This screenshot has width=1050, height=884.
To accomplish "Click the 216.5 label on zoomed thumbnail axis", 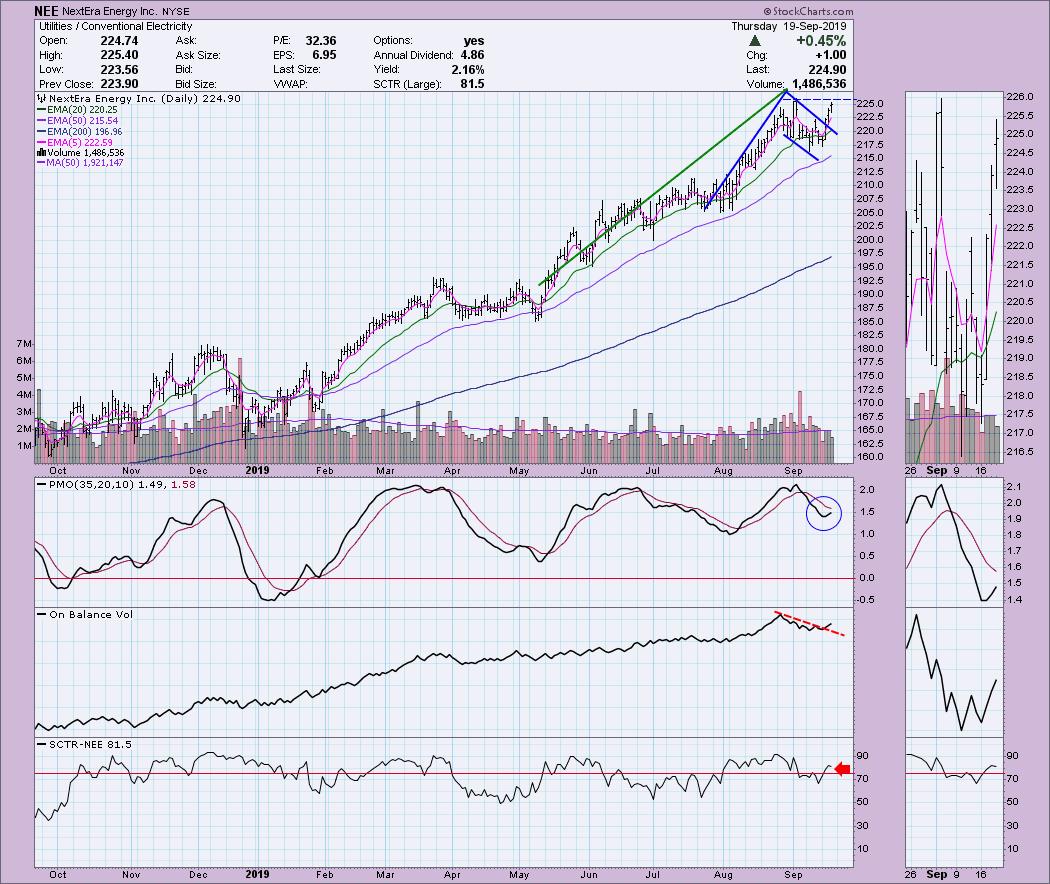I will coord(1020,451).
